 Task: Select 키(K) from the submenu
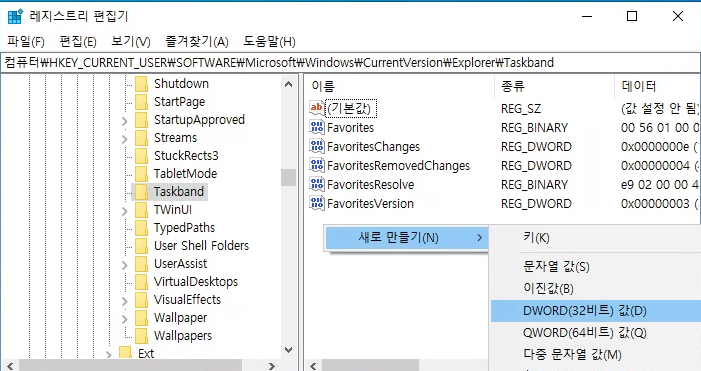coord(595,237)
